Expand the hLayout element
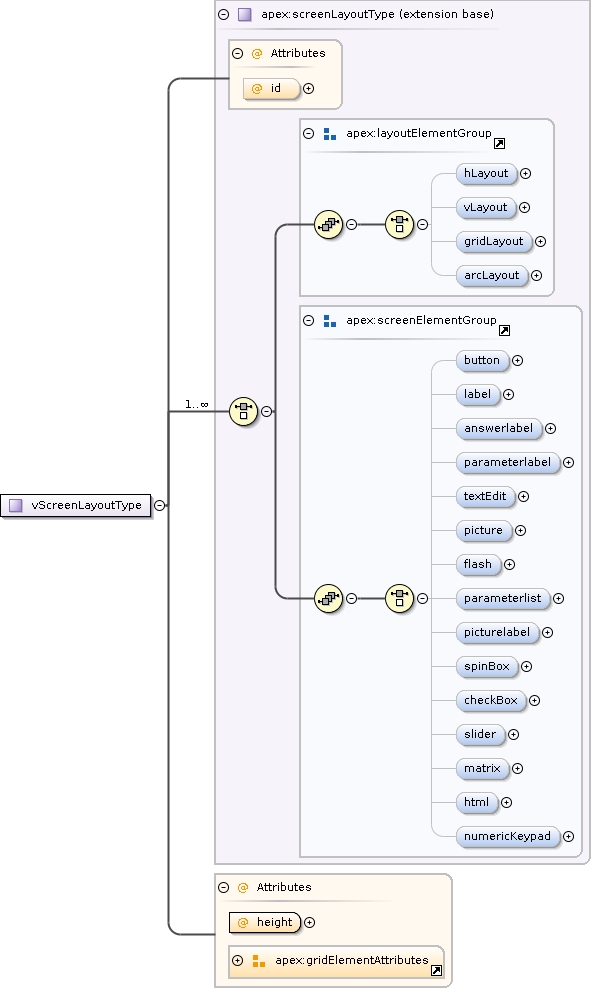This screenshot has width=592, height=989. pos(525,173)
